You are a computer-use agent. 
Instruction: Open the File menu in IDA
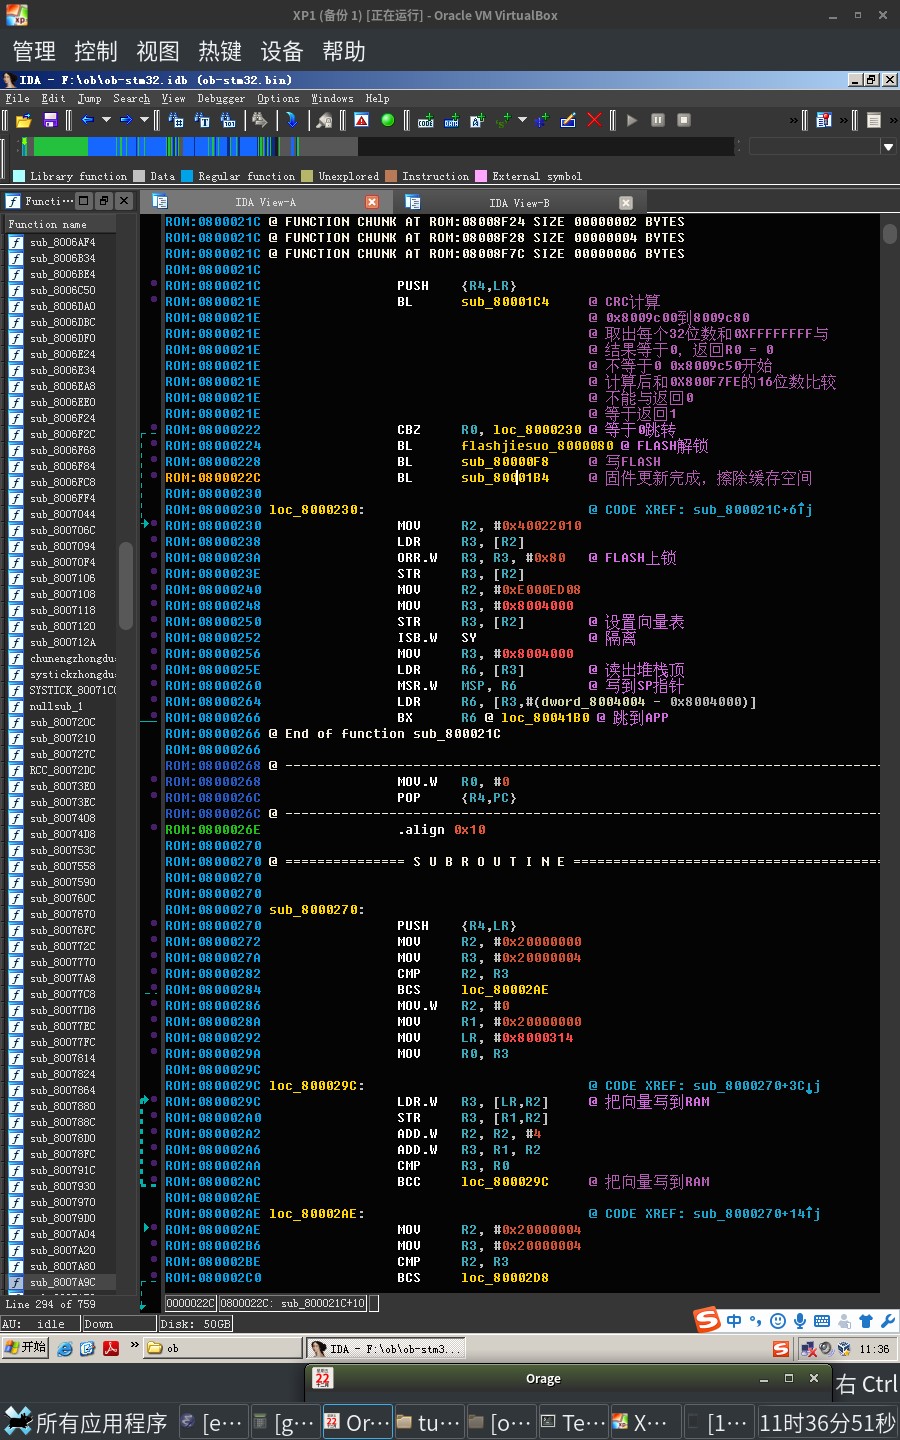tap(17, 99)
